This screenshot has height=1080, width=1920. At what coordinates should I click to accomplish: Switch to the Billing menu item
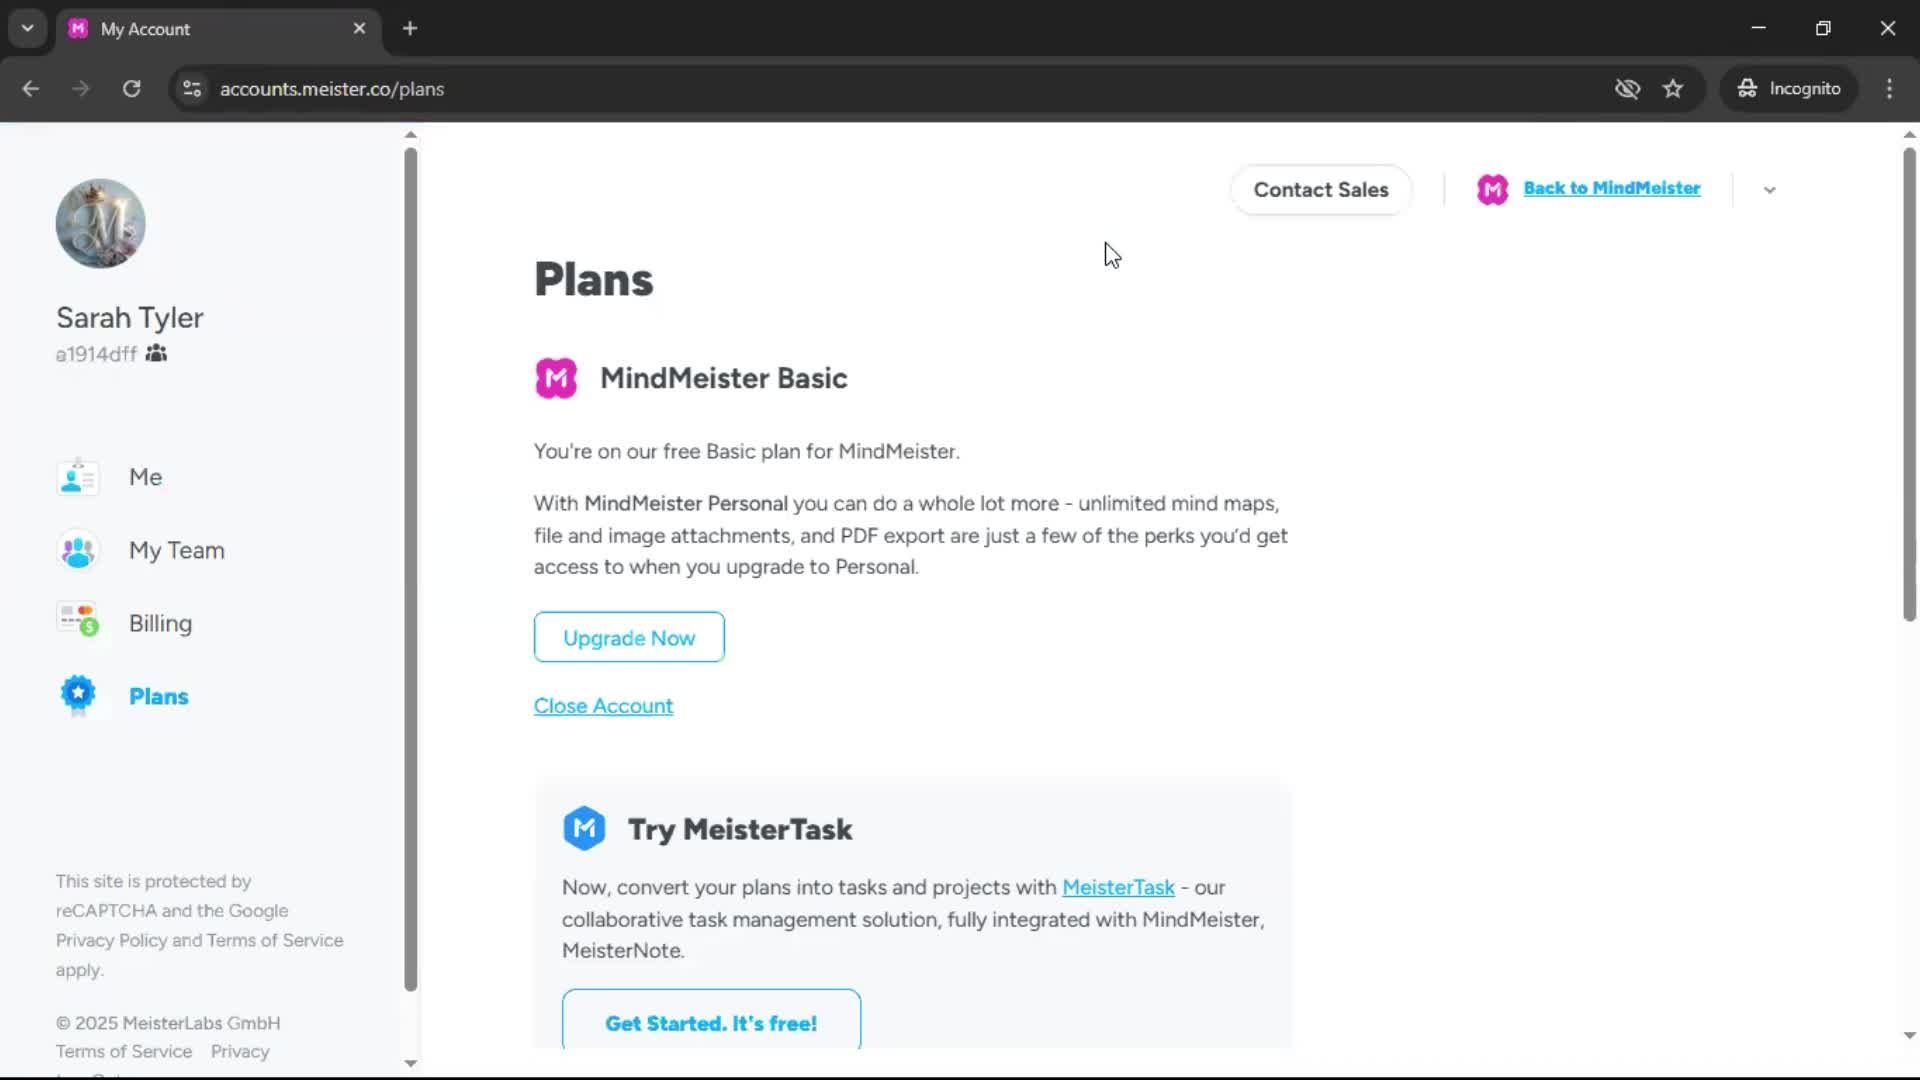(x=160, y=623)
